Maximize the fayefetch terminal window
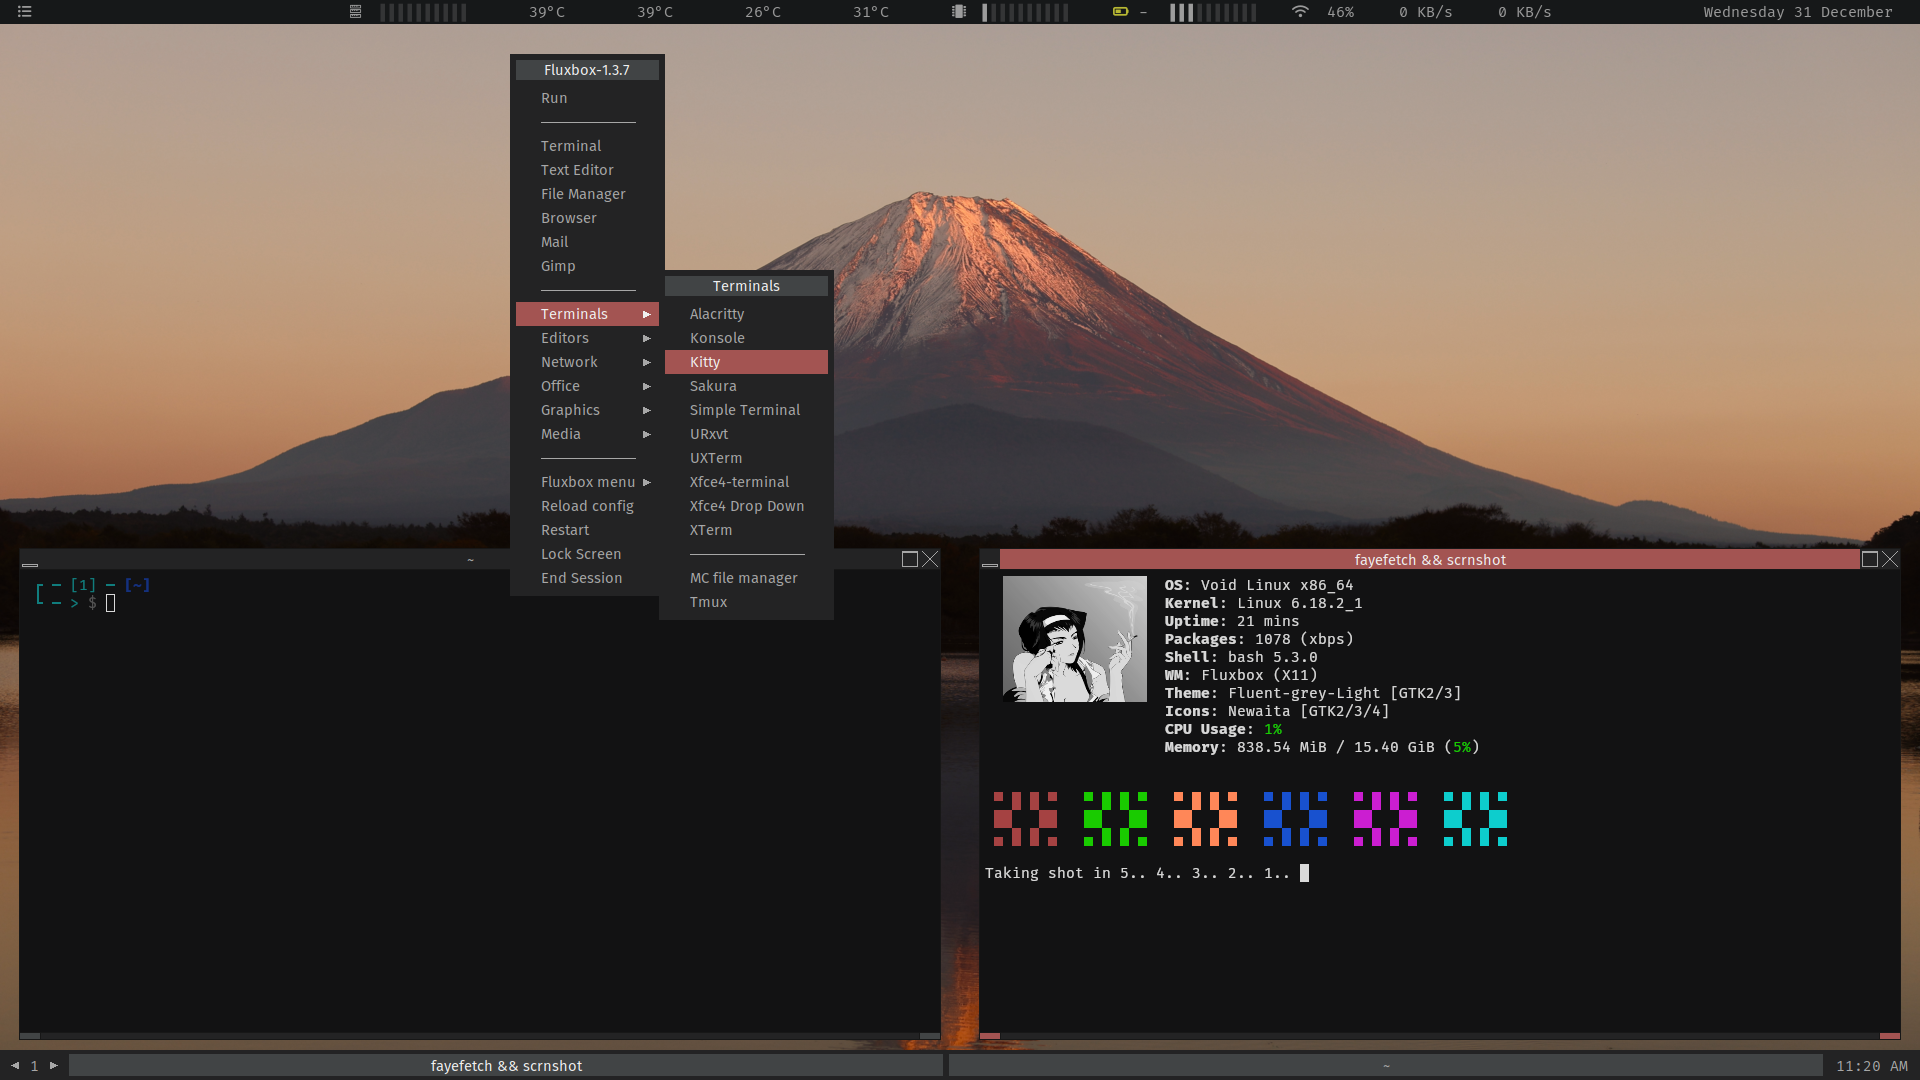 point(1869,560)
